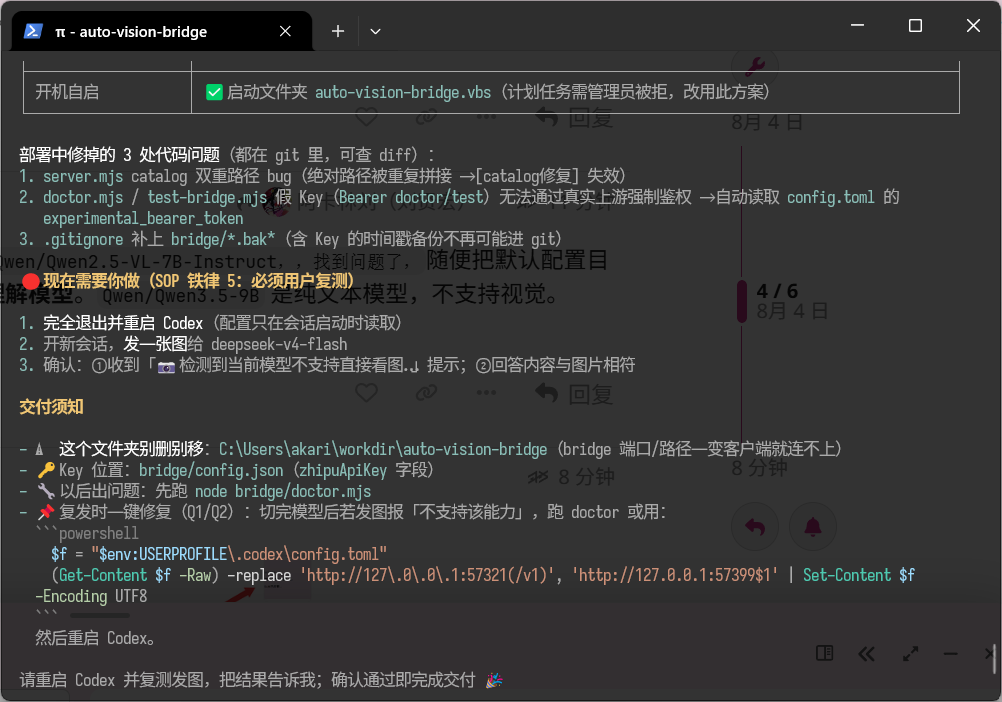The height and width of the screenshot is (702, 1002).
Task: Click the double left chevron icon
Action: click(867, 653)
